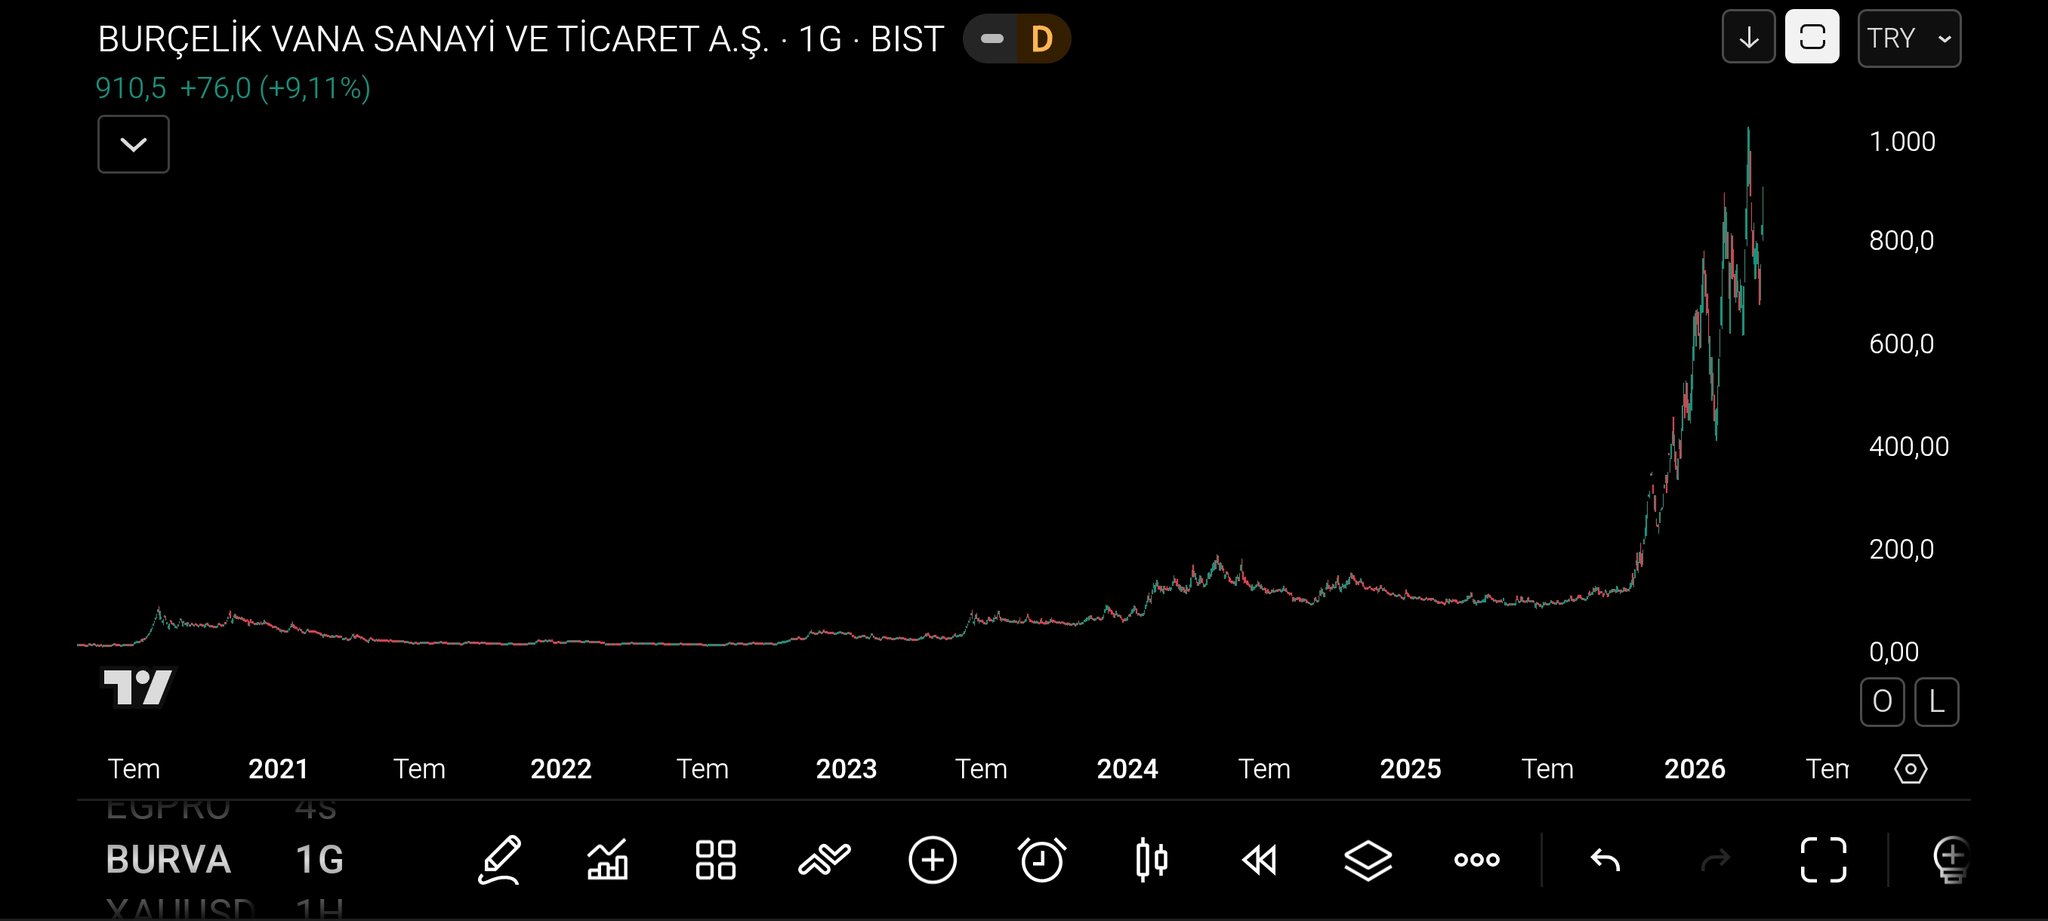This screenshot has height=921, width=2048.
Task: Click the 2022 label on time axis
Action: pyautogui.click(x=561, y=769)
